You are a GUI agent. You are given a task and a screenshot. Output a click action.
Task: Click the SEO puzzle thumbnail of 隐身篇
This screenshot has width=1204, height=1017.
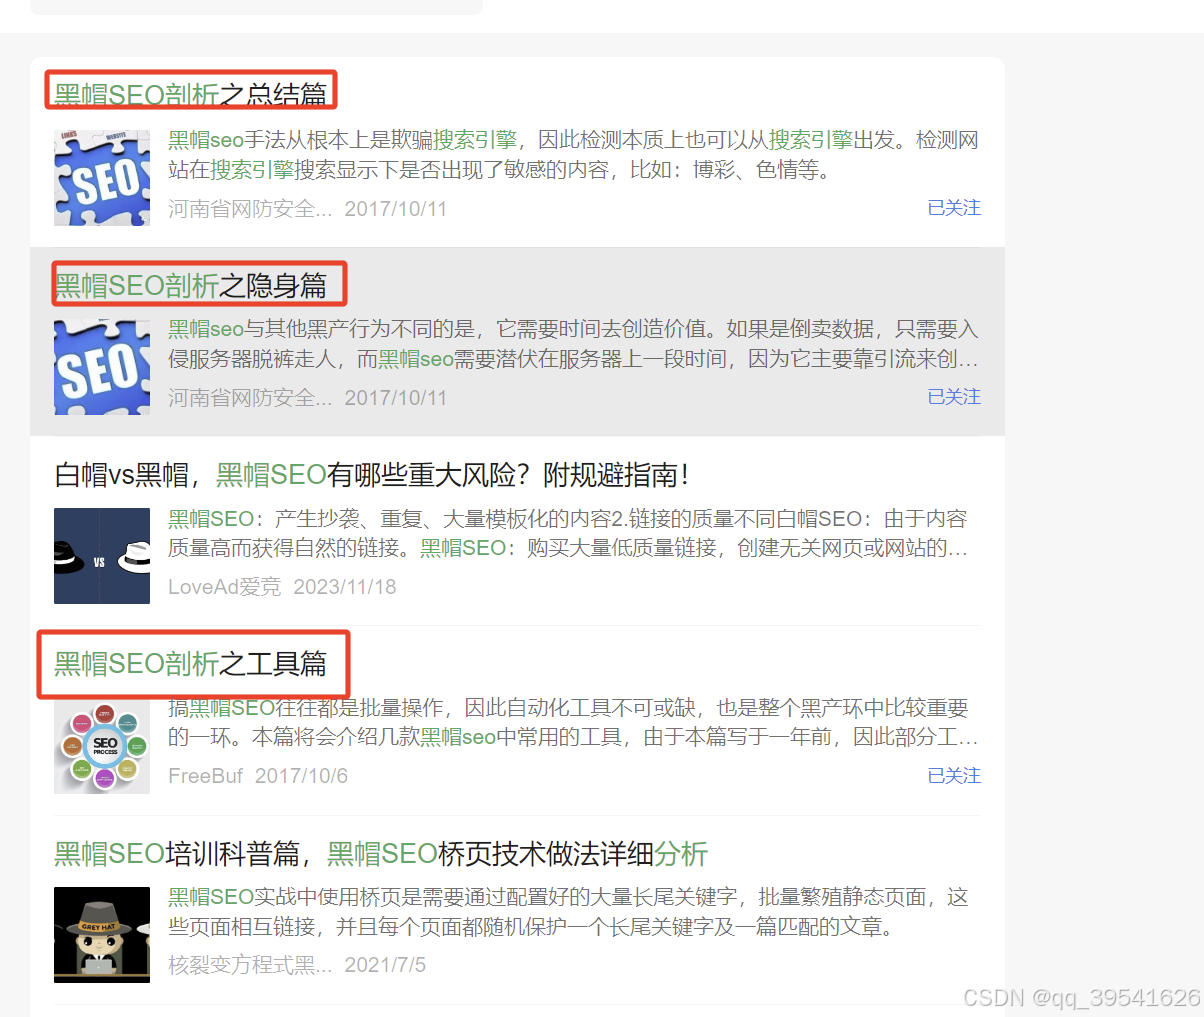tap(102, 367)
